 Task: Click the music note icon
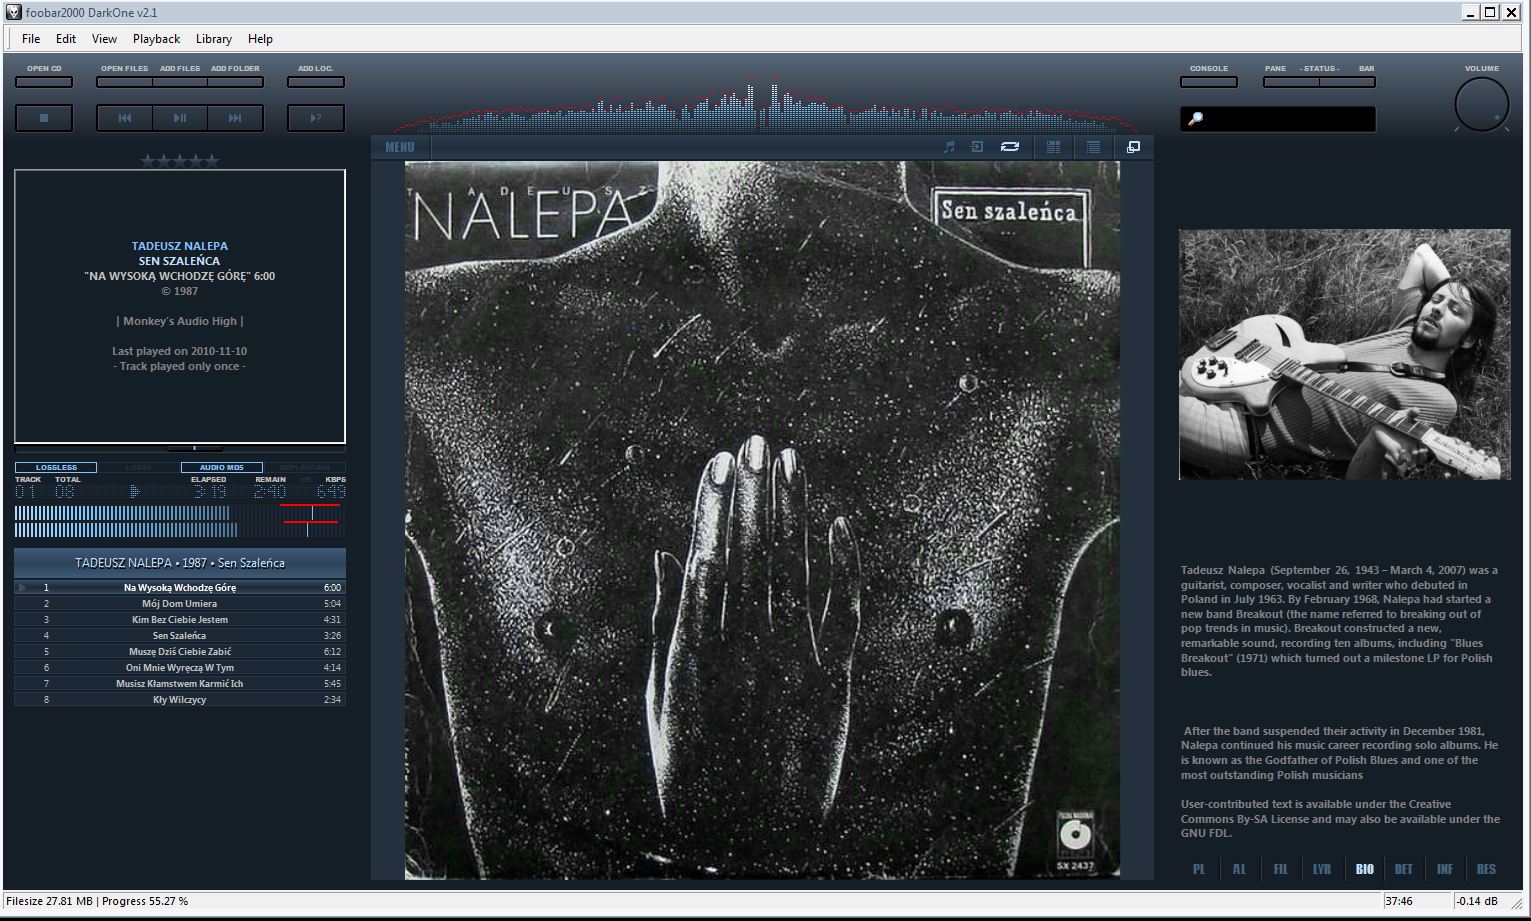pyautogui.click(x=949, y=147)
